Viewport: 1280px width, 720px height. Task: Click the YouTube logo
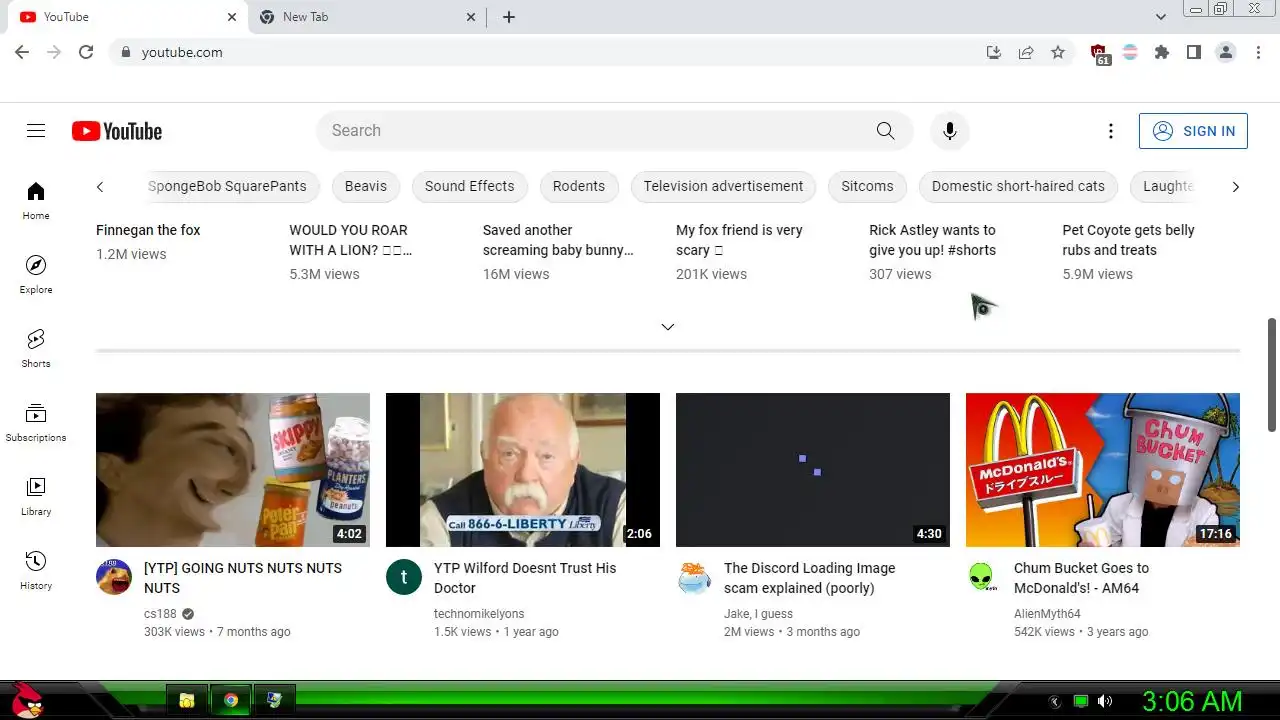click(117, 131)
